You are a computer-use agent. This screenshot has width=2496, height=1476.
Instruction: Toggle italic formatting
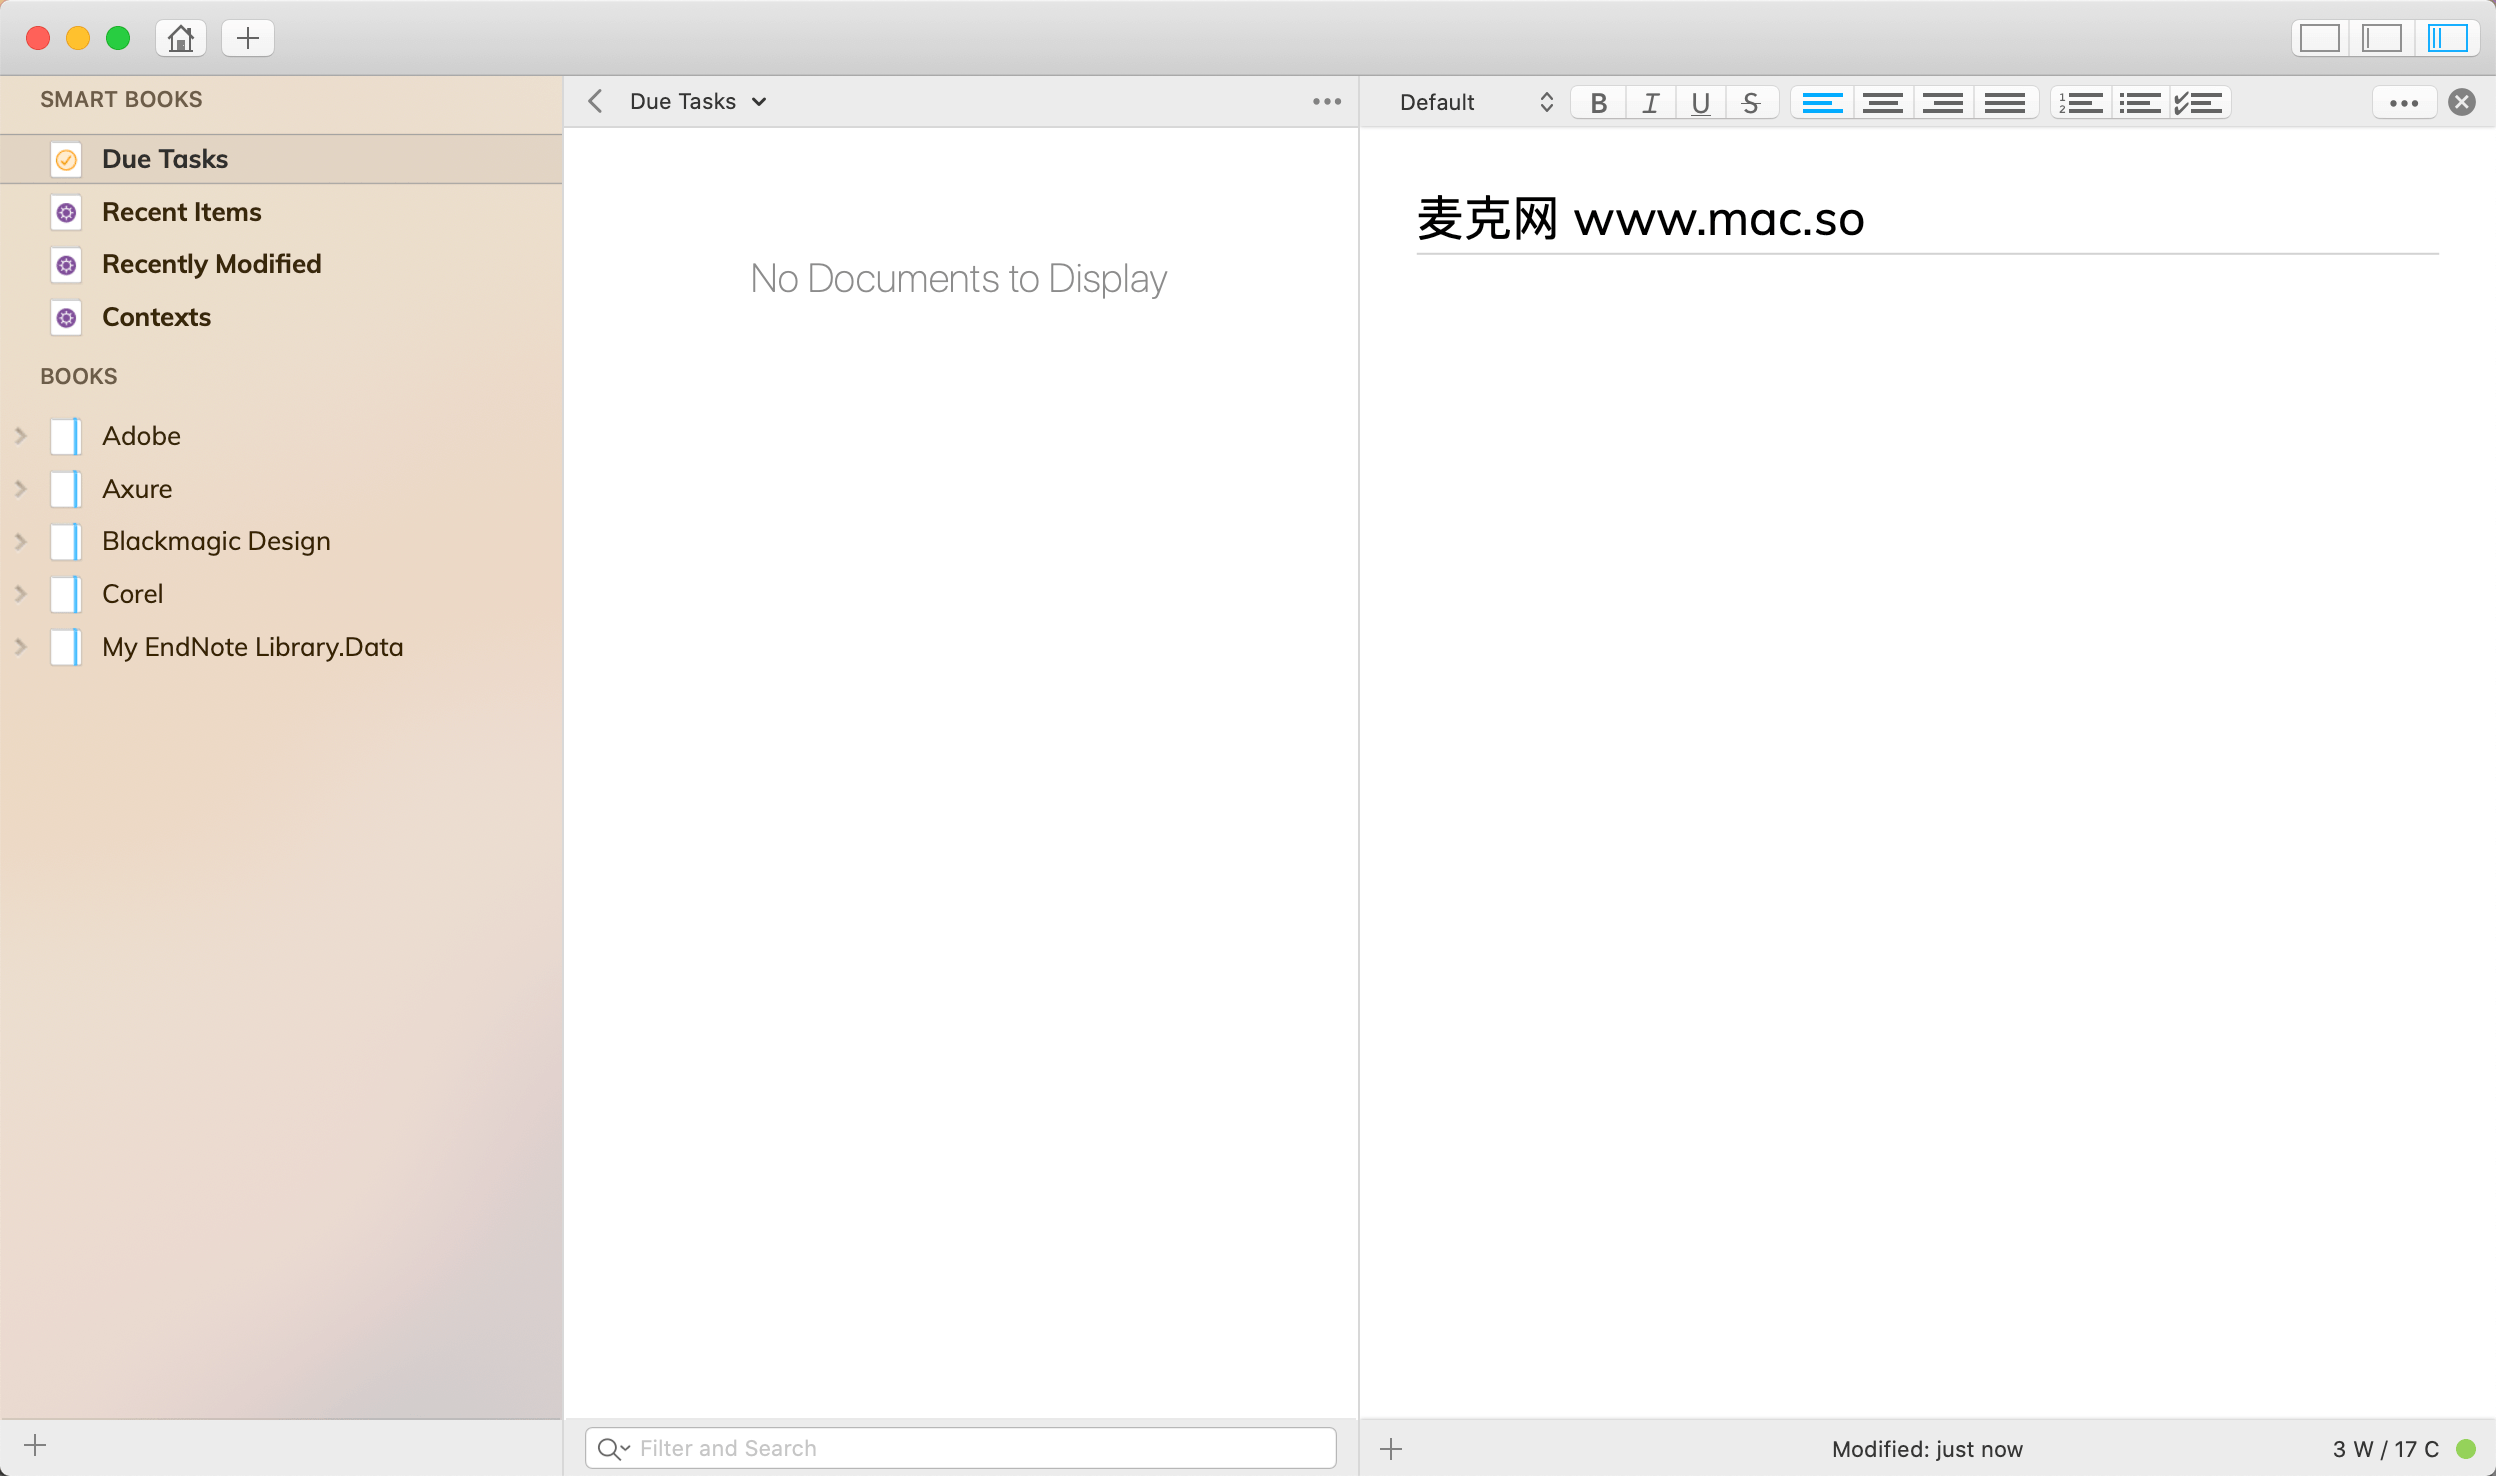pos(1650,102)
